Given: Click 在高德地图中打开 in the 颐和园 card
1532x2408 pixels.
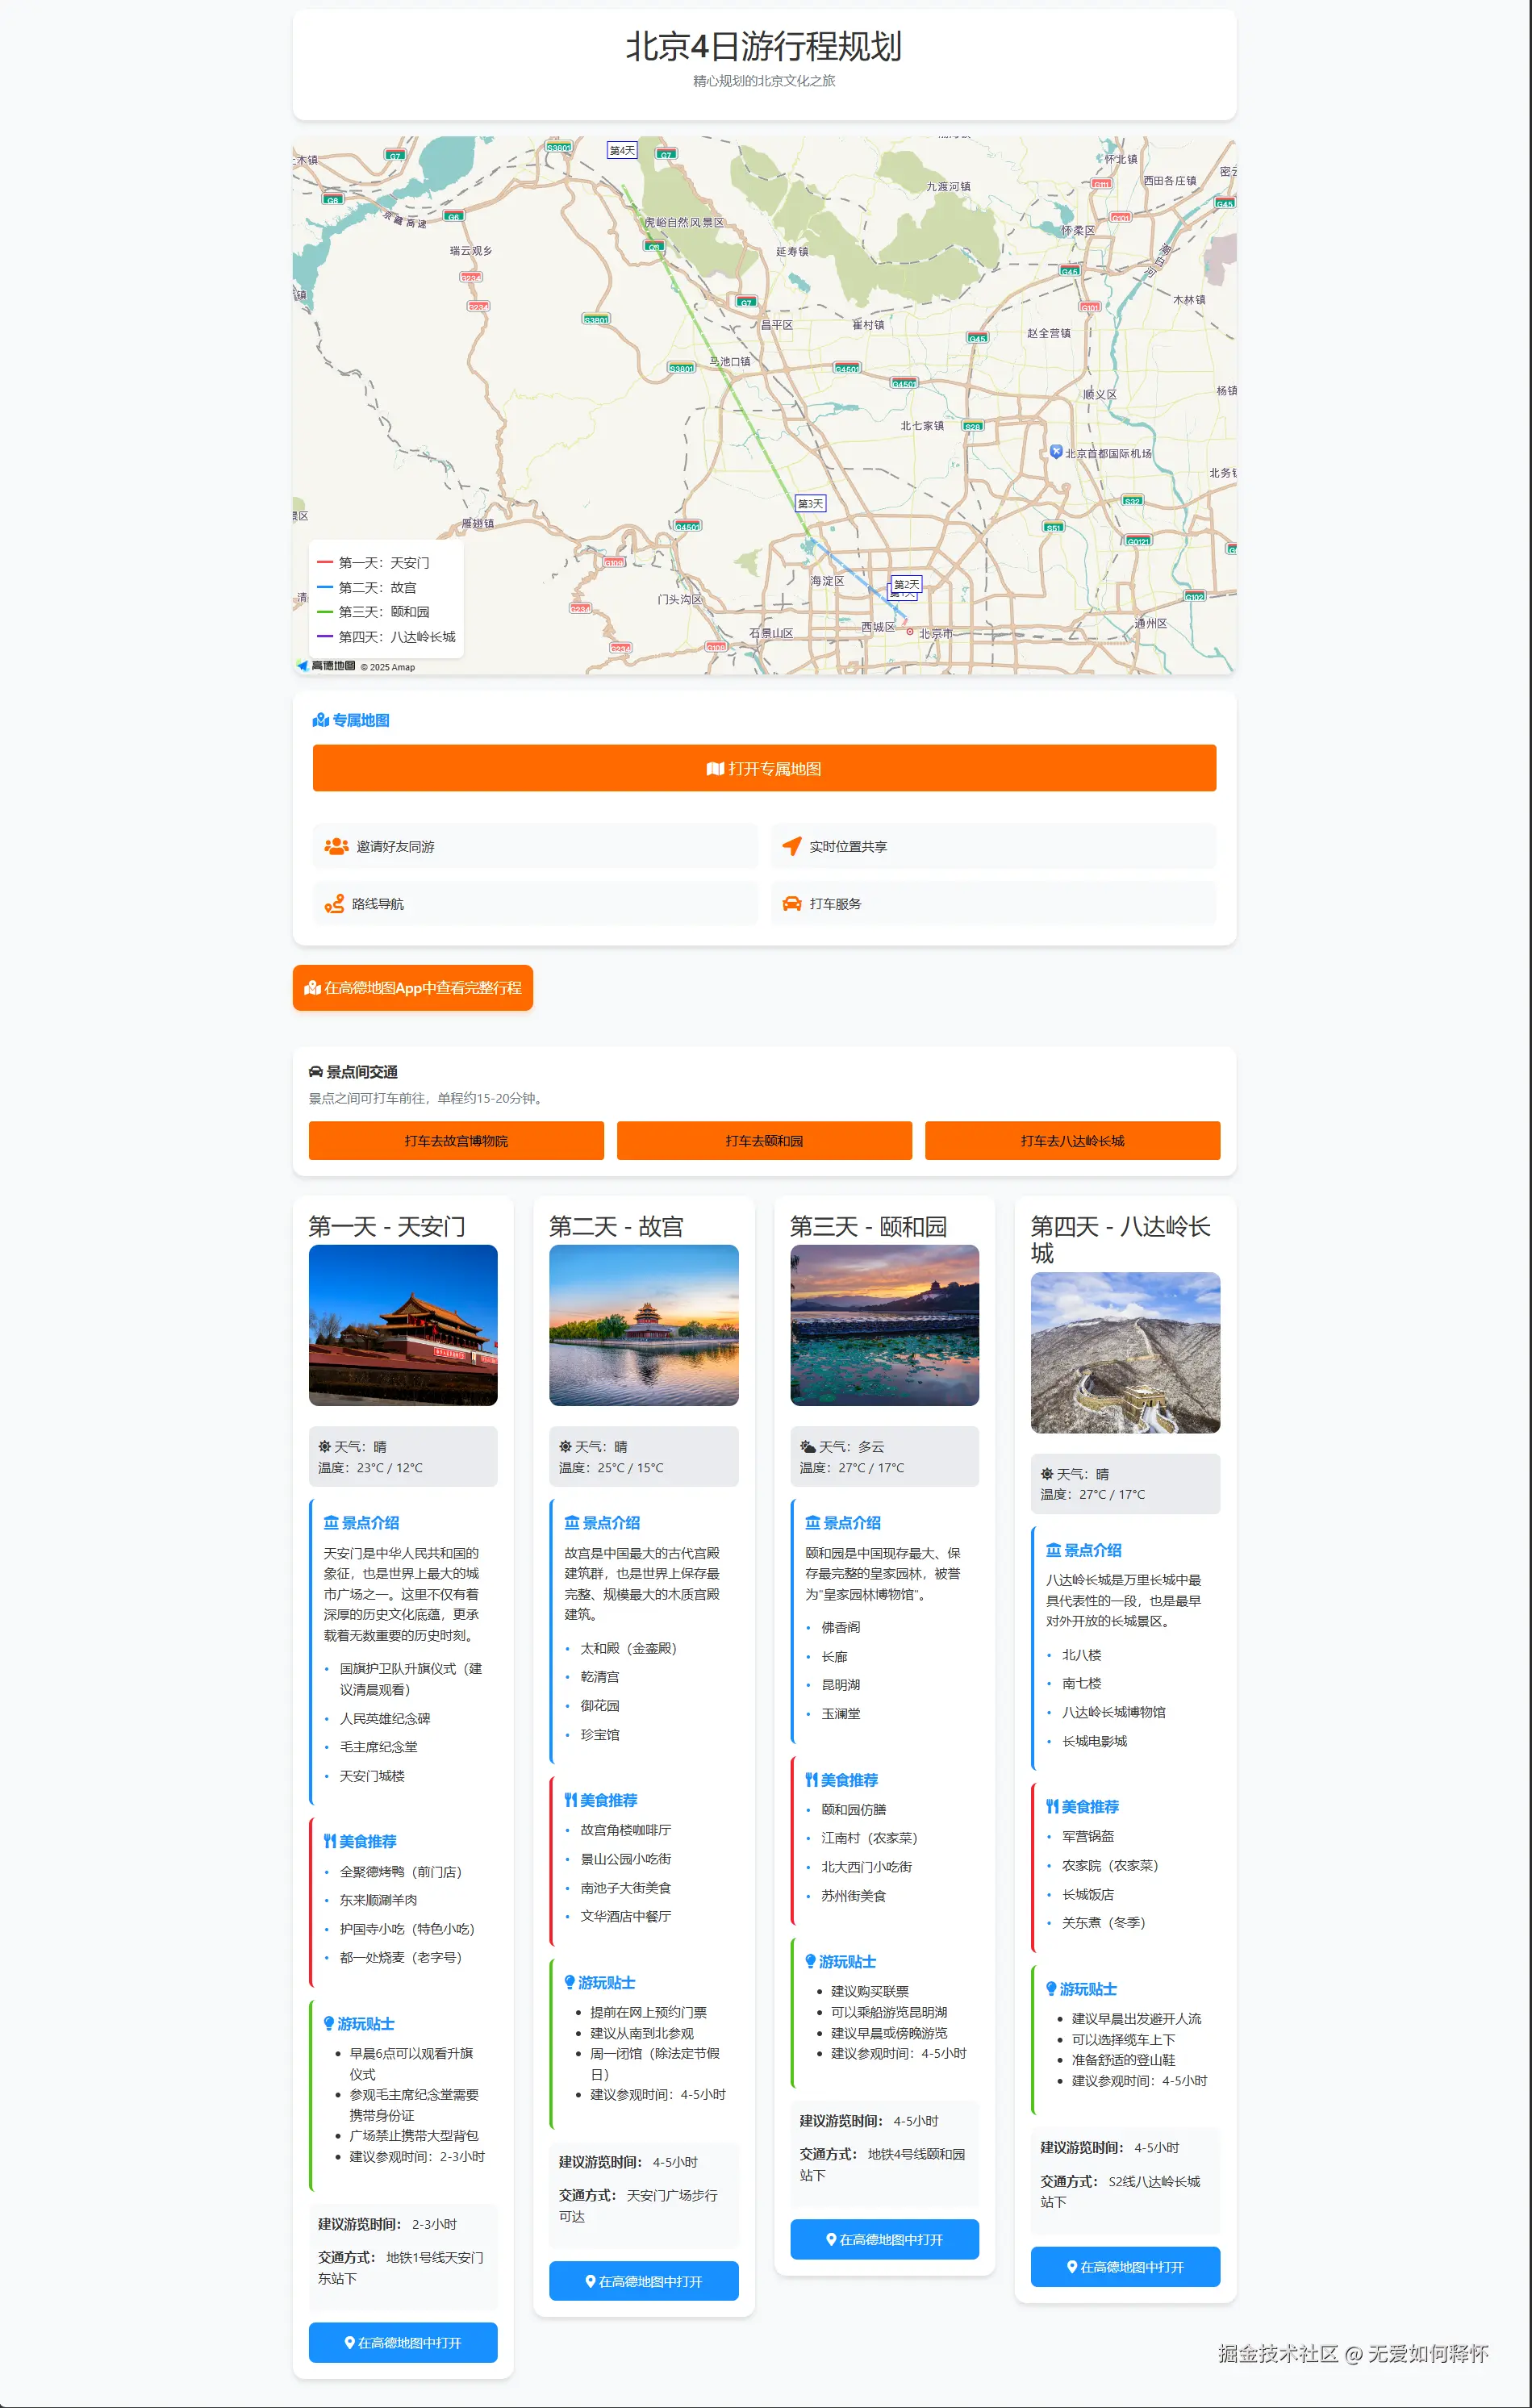Looking at the screenshot, I should point(885,2240).
